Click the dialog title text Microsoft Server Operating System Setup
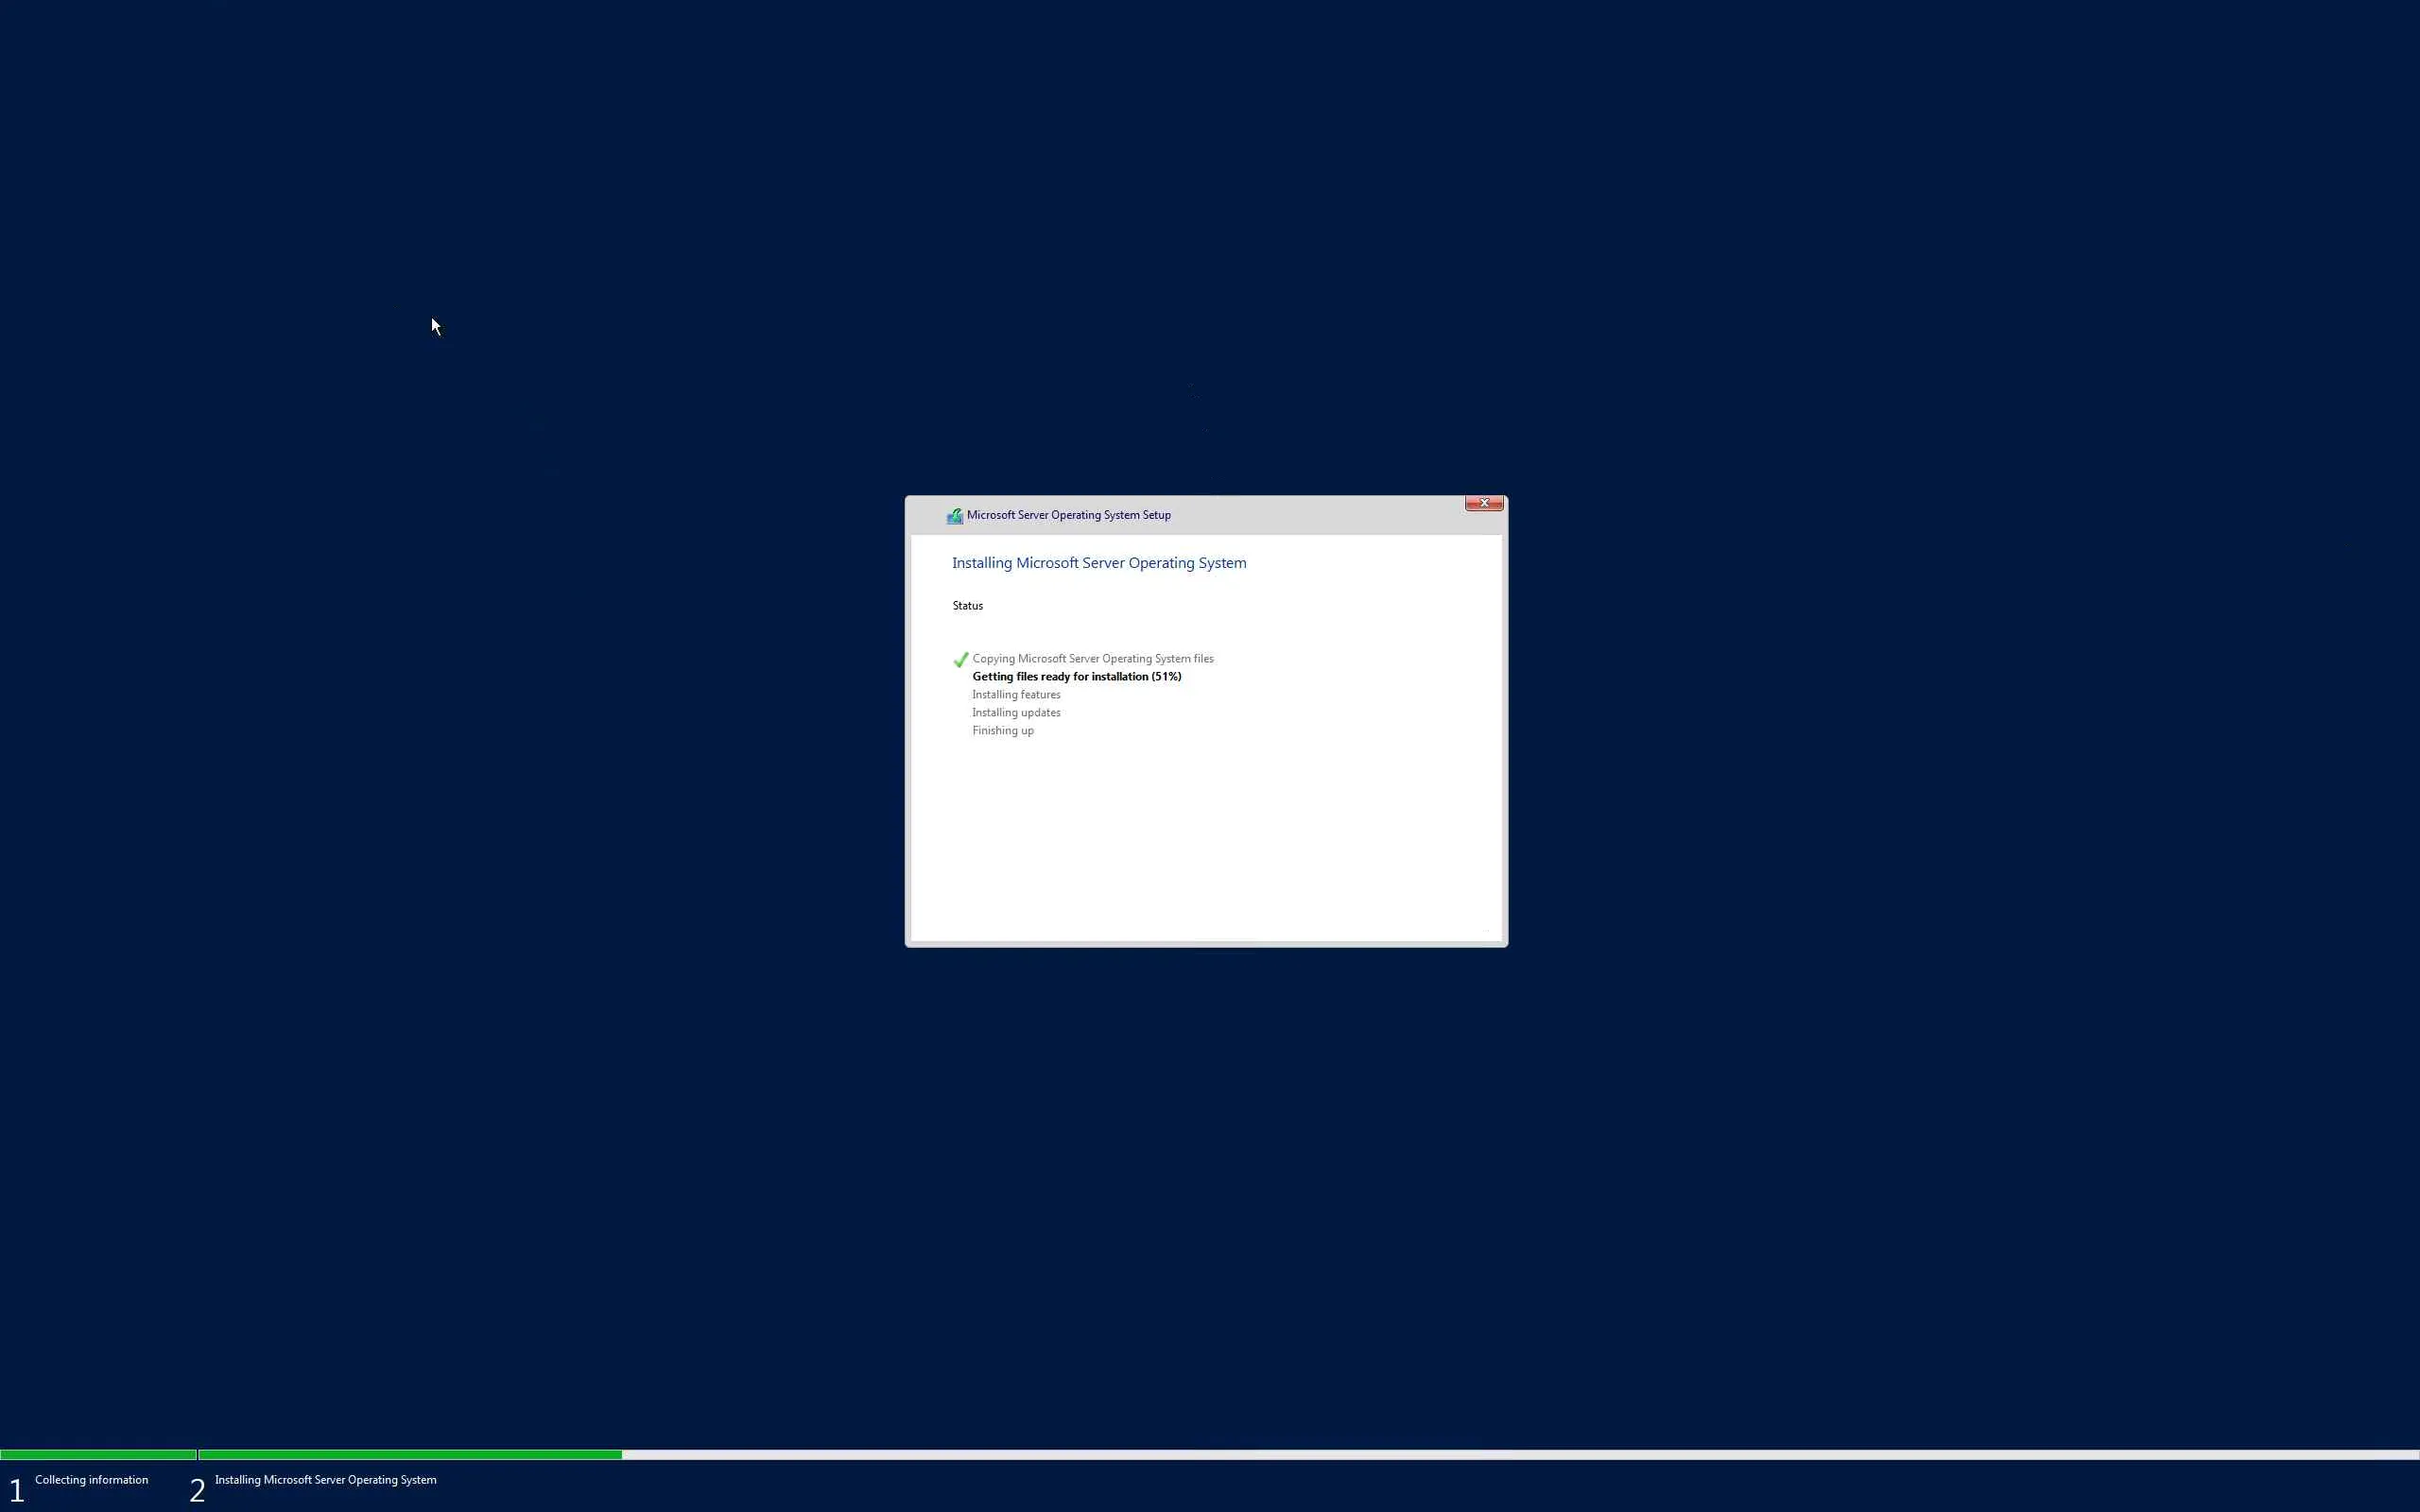This screenshot has width=2420, height=1512. click(1068, 515)
